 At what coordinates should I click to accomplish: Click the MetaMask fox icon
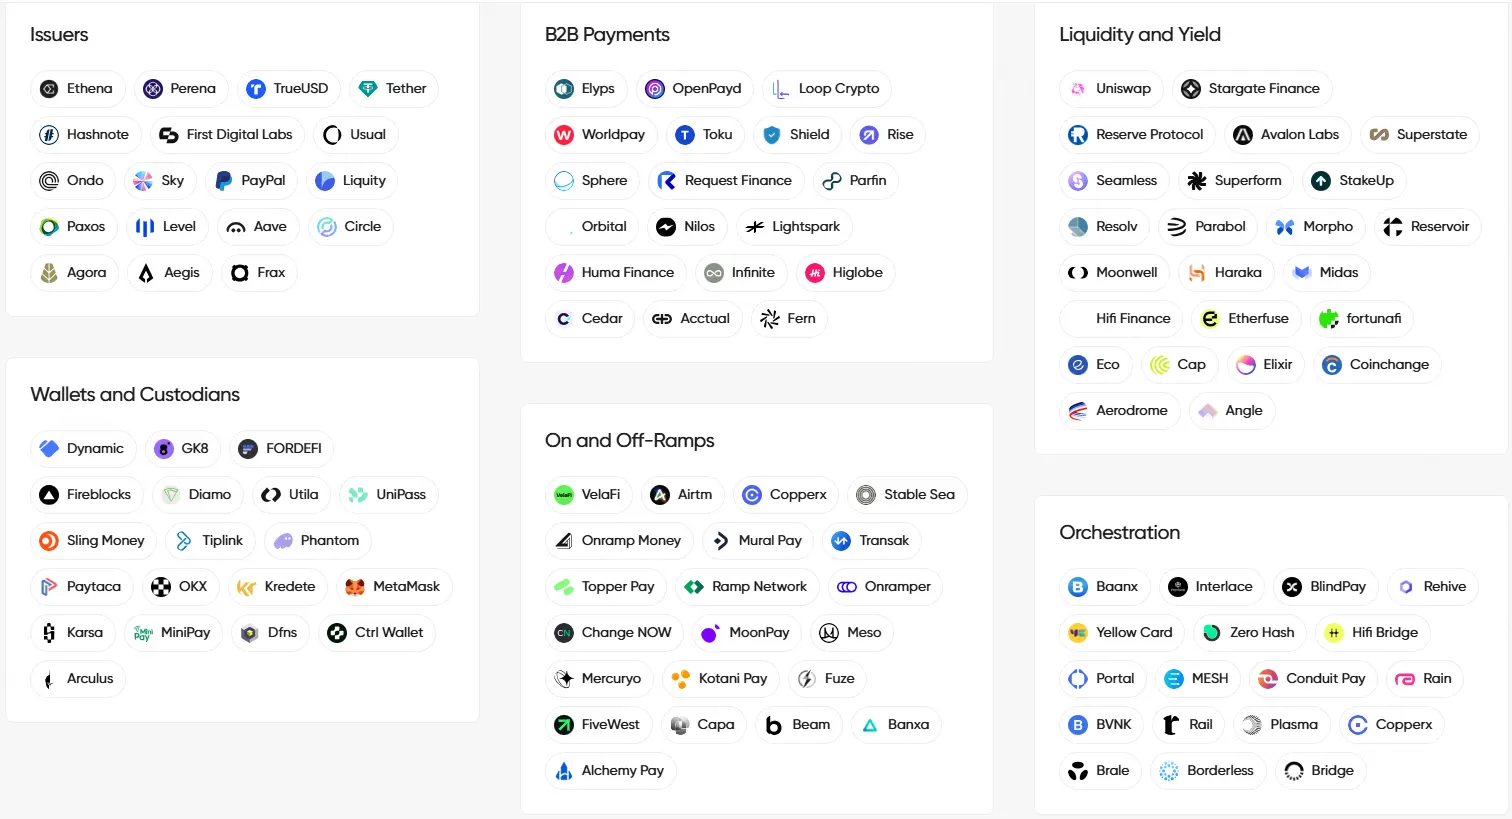pyautogui.click(x=355, y=587)
